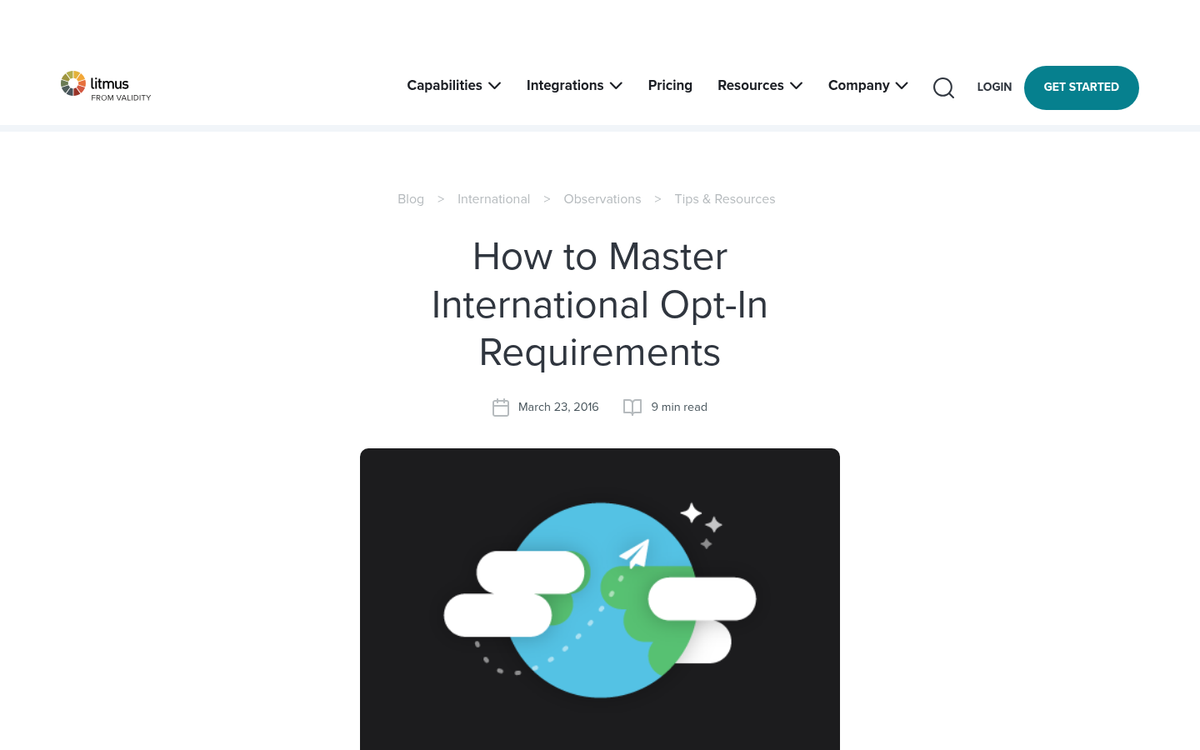Click the open book reading-time icon
This screenshot has width=1200, height=750.
tap(632, 407)
